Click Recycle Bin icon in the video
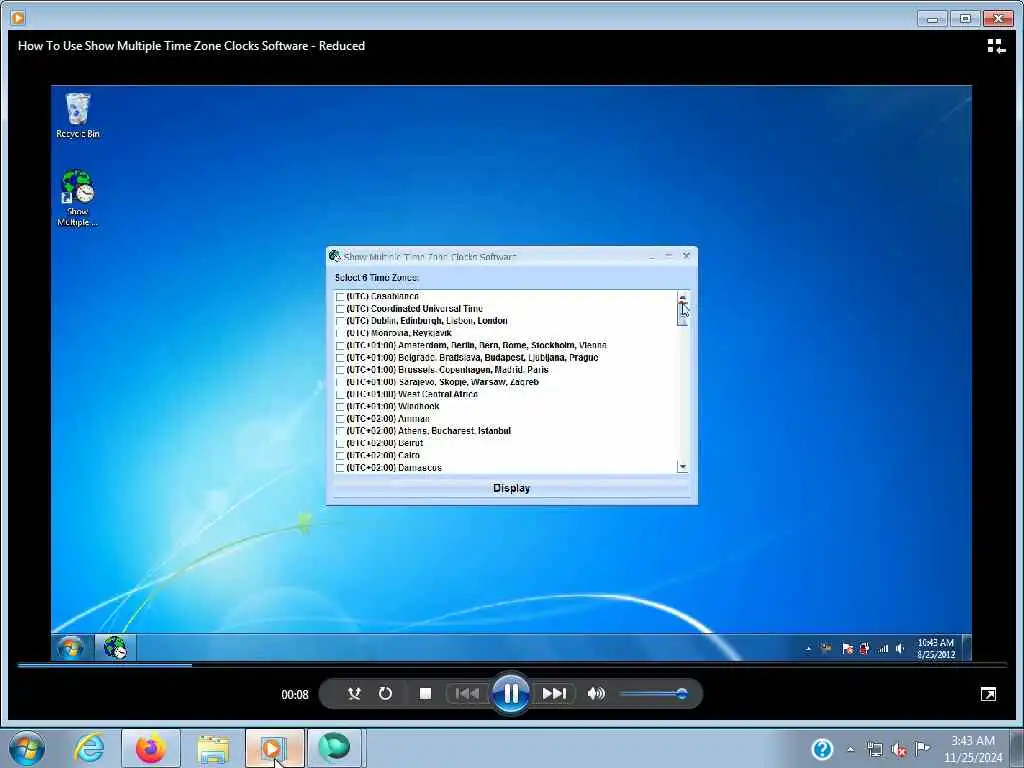The width and height of the screenshot is (1024, 768). click(78, 116)
